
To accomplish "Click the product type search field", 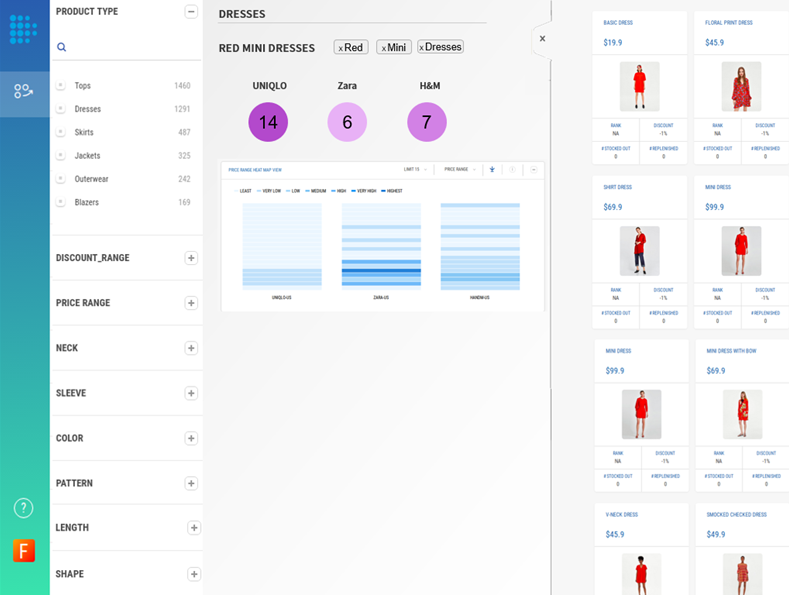I will click(127, 47).
